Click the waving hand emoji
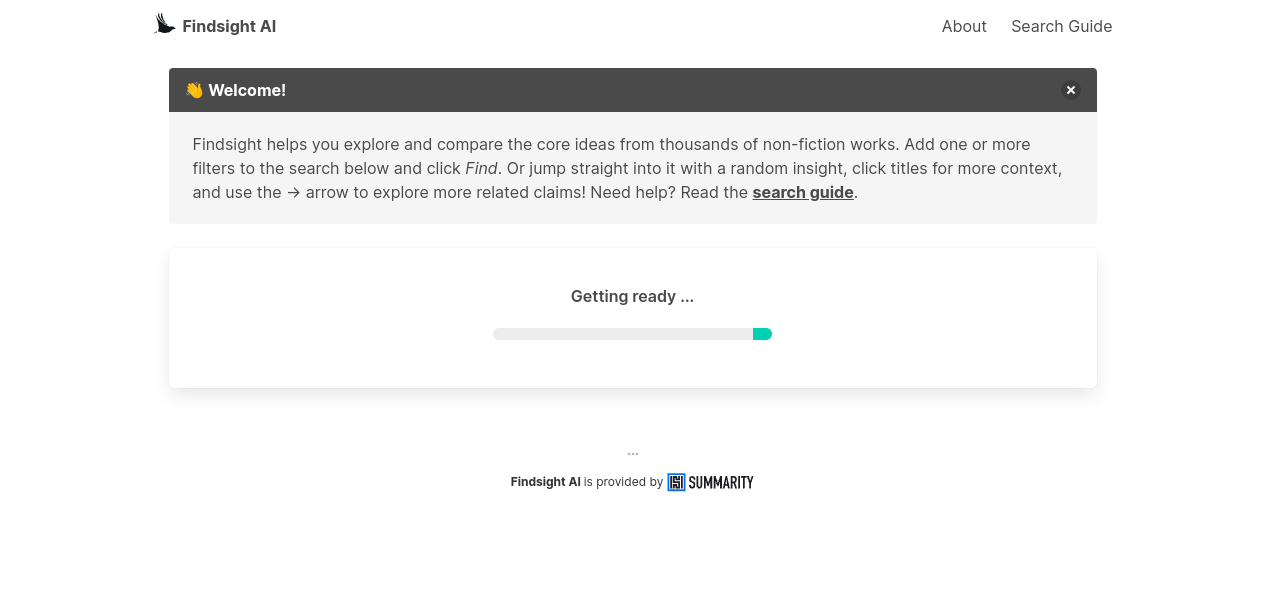The image size is (1280, 600). (194, 90)
